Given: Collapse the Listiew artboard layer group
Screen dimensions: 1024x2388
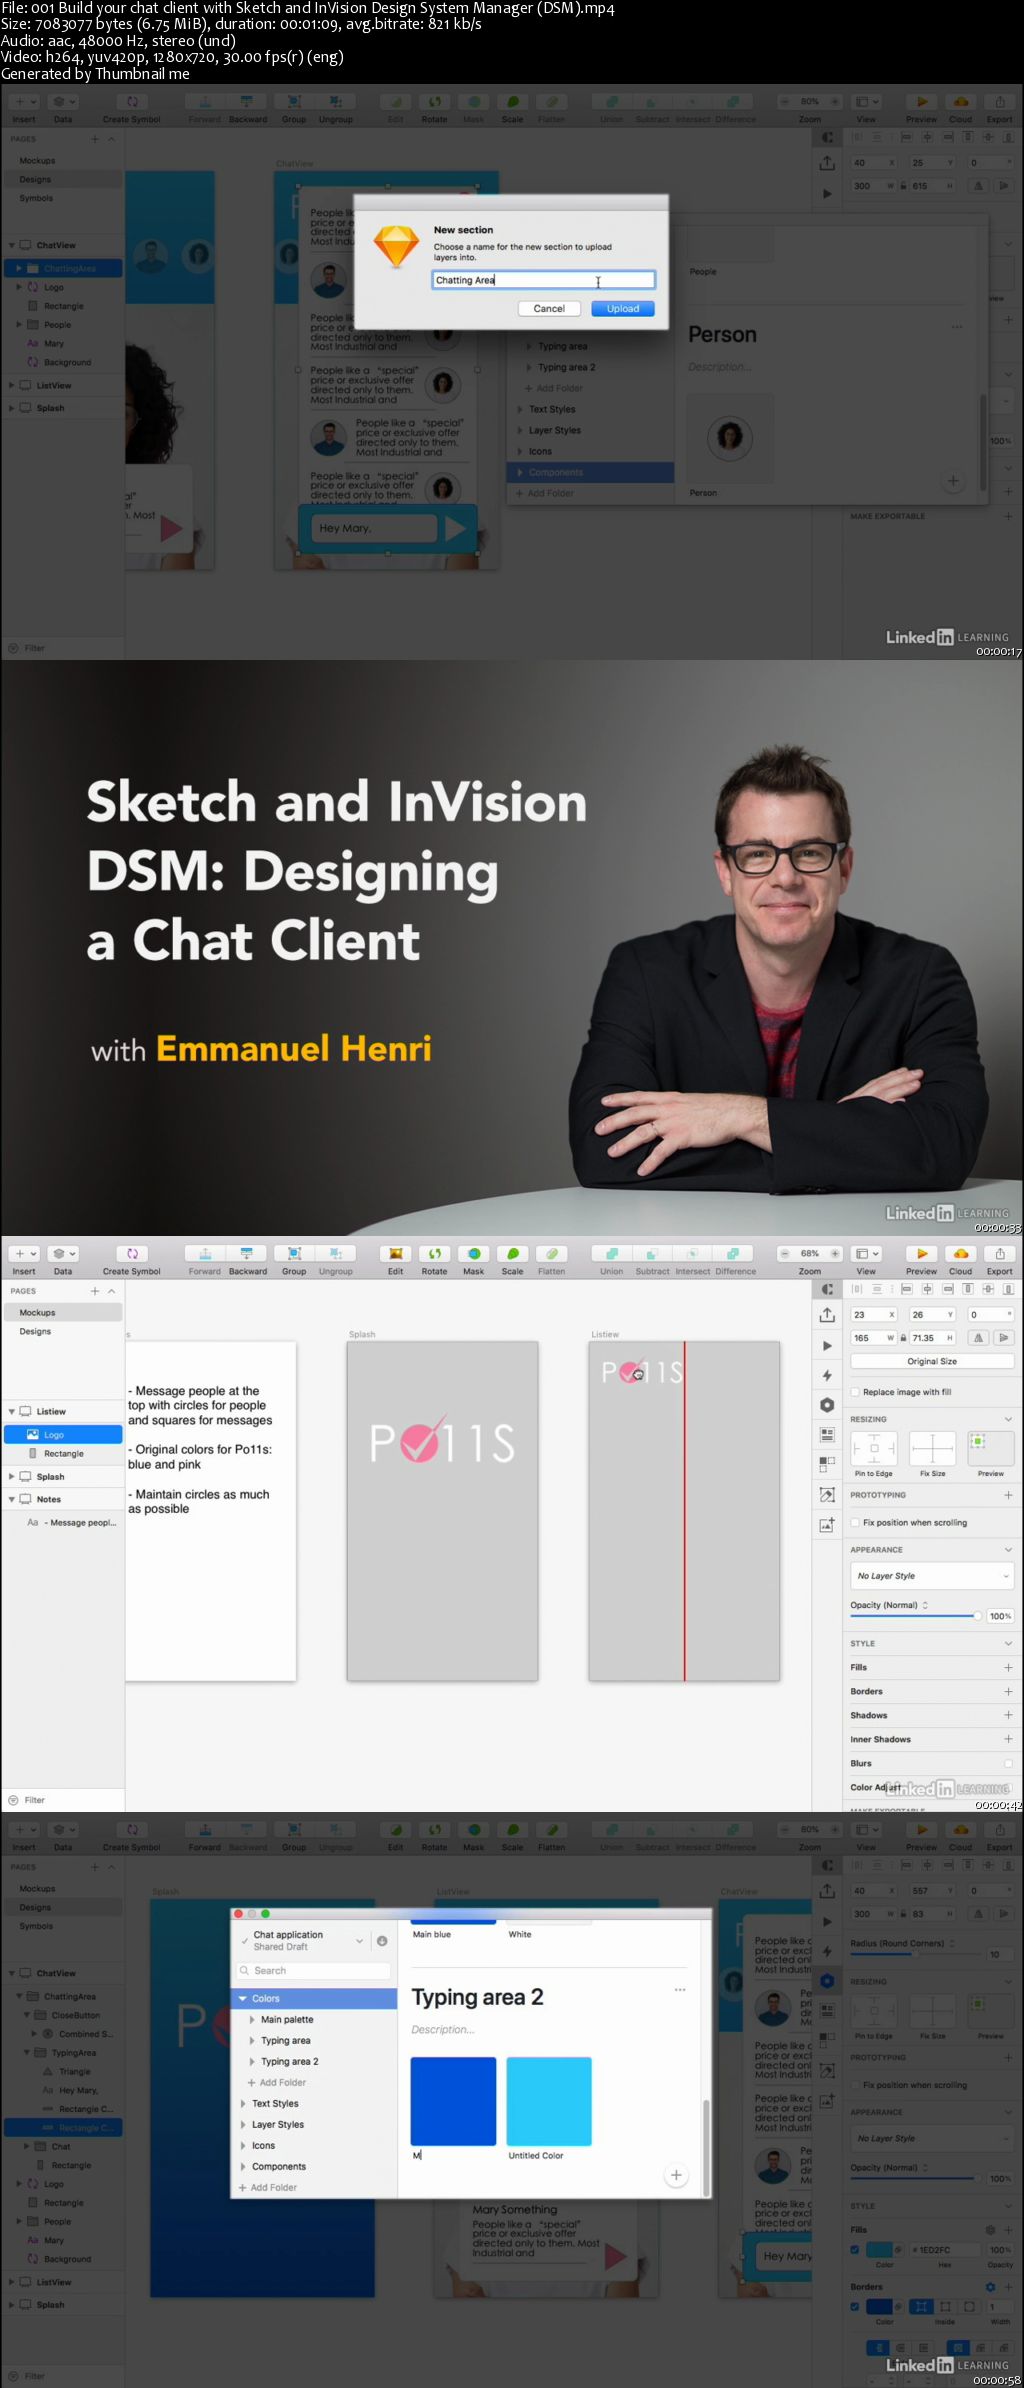Looking at the screenshot, I should 12,1412.
